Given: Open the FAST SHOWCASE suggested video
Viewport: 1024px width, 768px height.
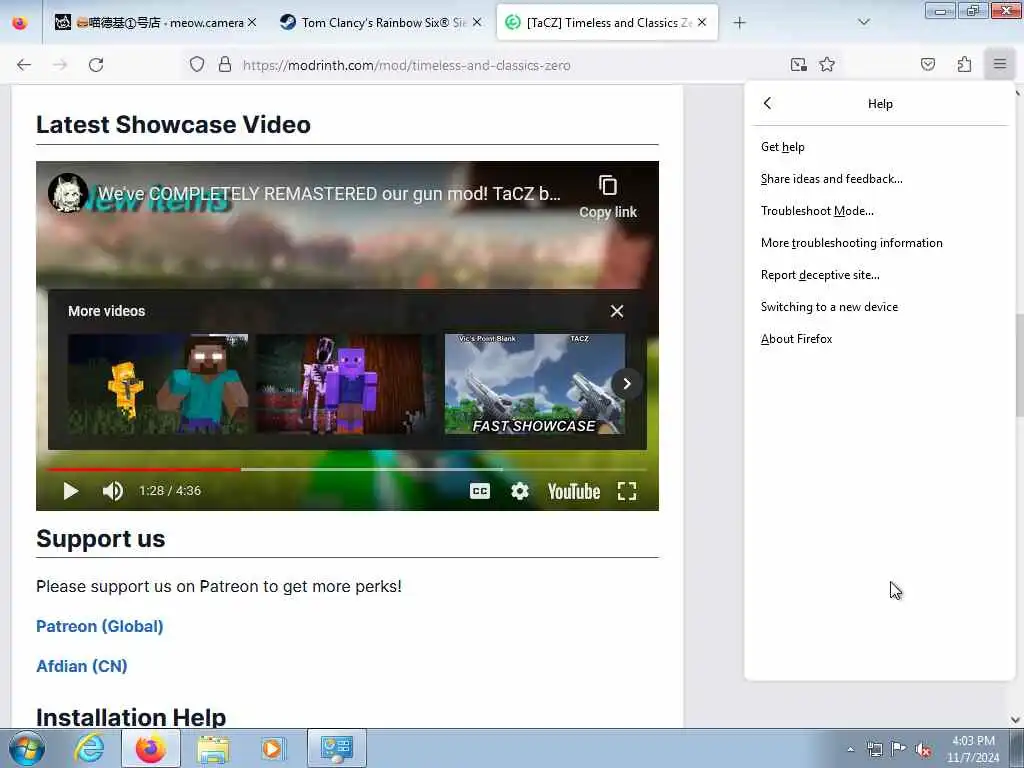Looking at the screenshot, I should click(535, 384).
